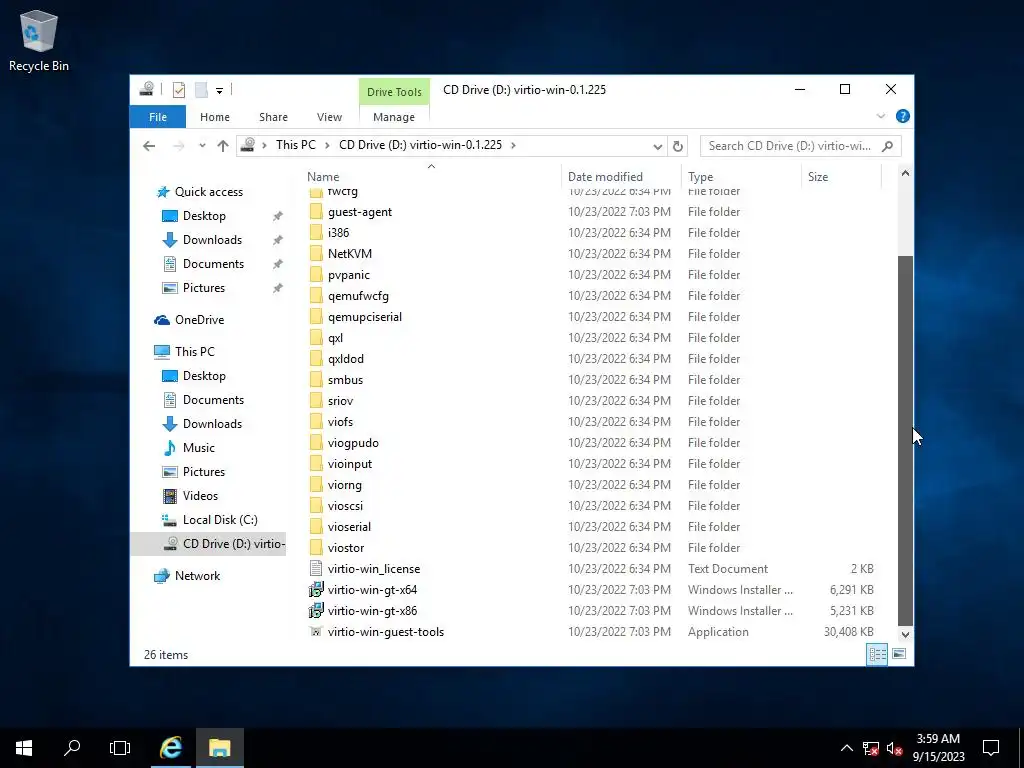The height and width of the screenshot is (768, 1024).
Task: Sort by the Date modified column header
Action: point(621,176)
